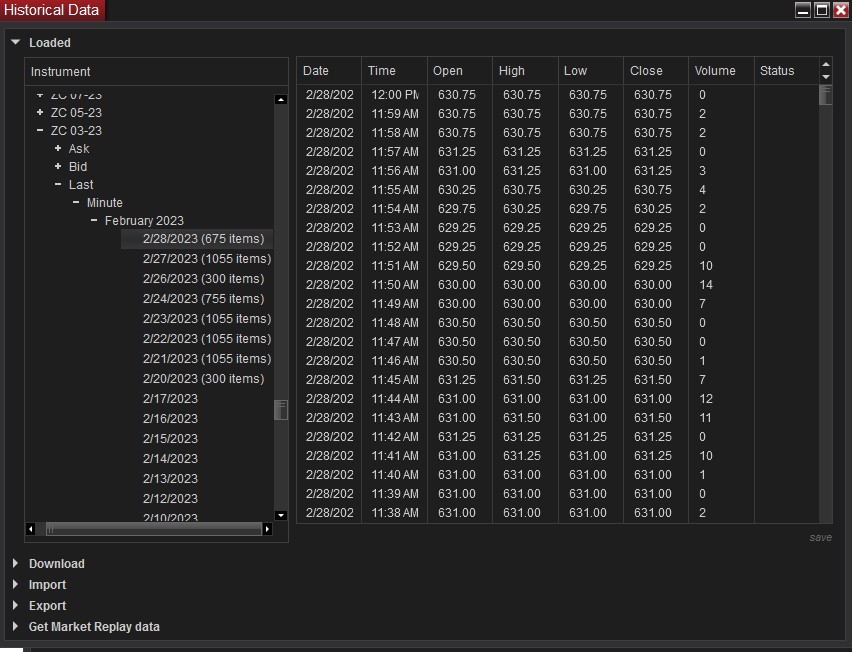Select 2/24/2023 (755 items) entry
Viewport: 852px width, 652px height.
tap(203, 299)
